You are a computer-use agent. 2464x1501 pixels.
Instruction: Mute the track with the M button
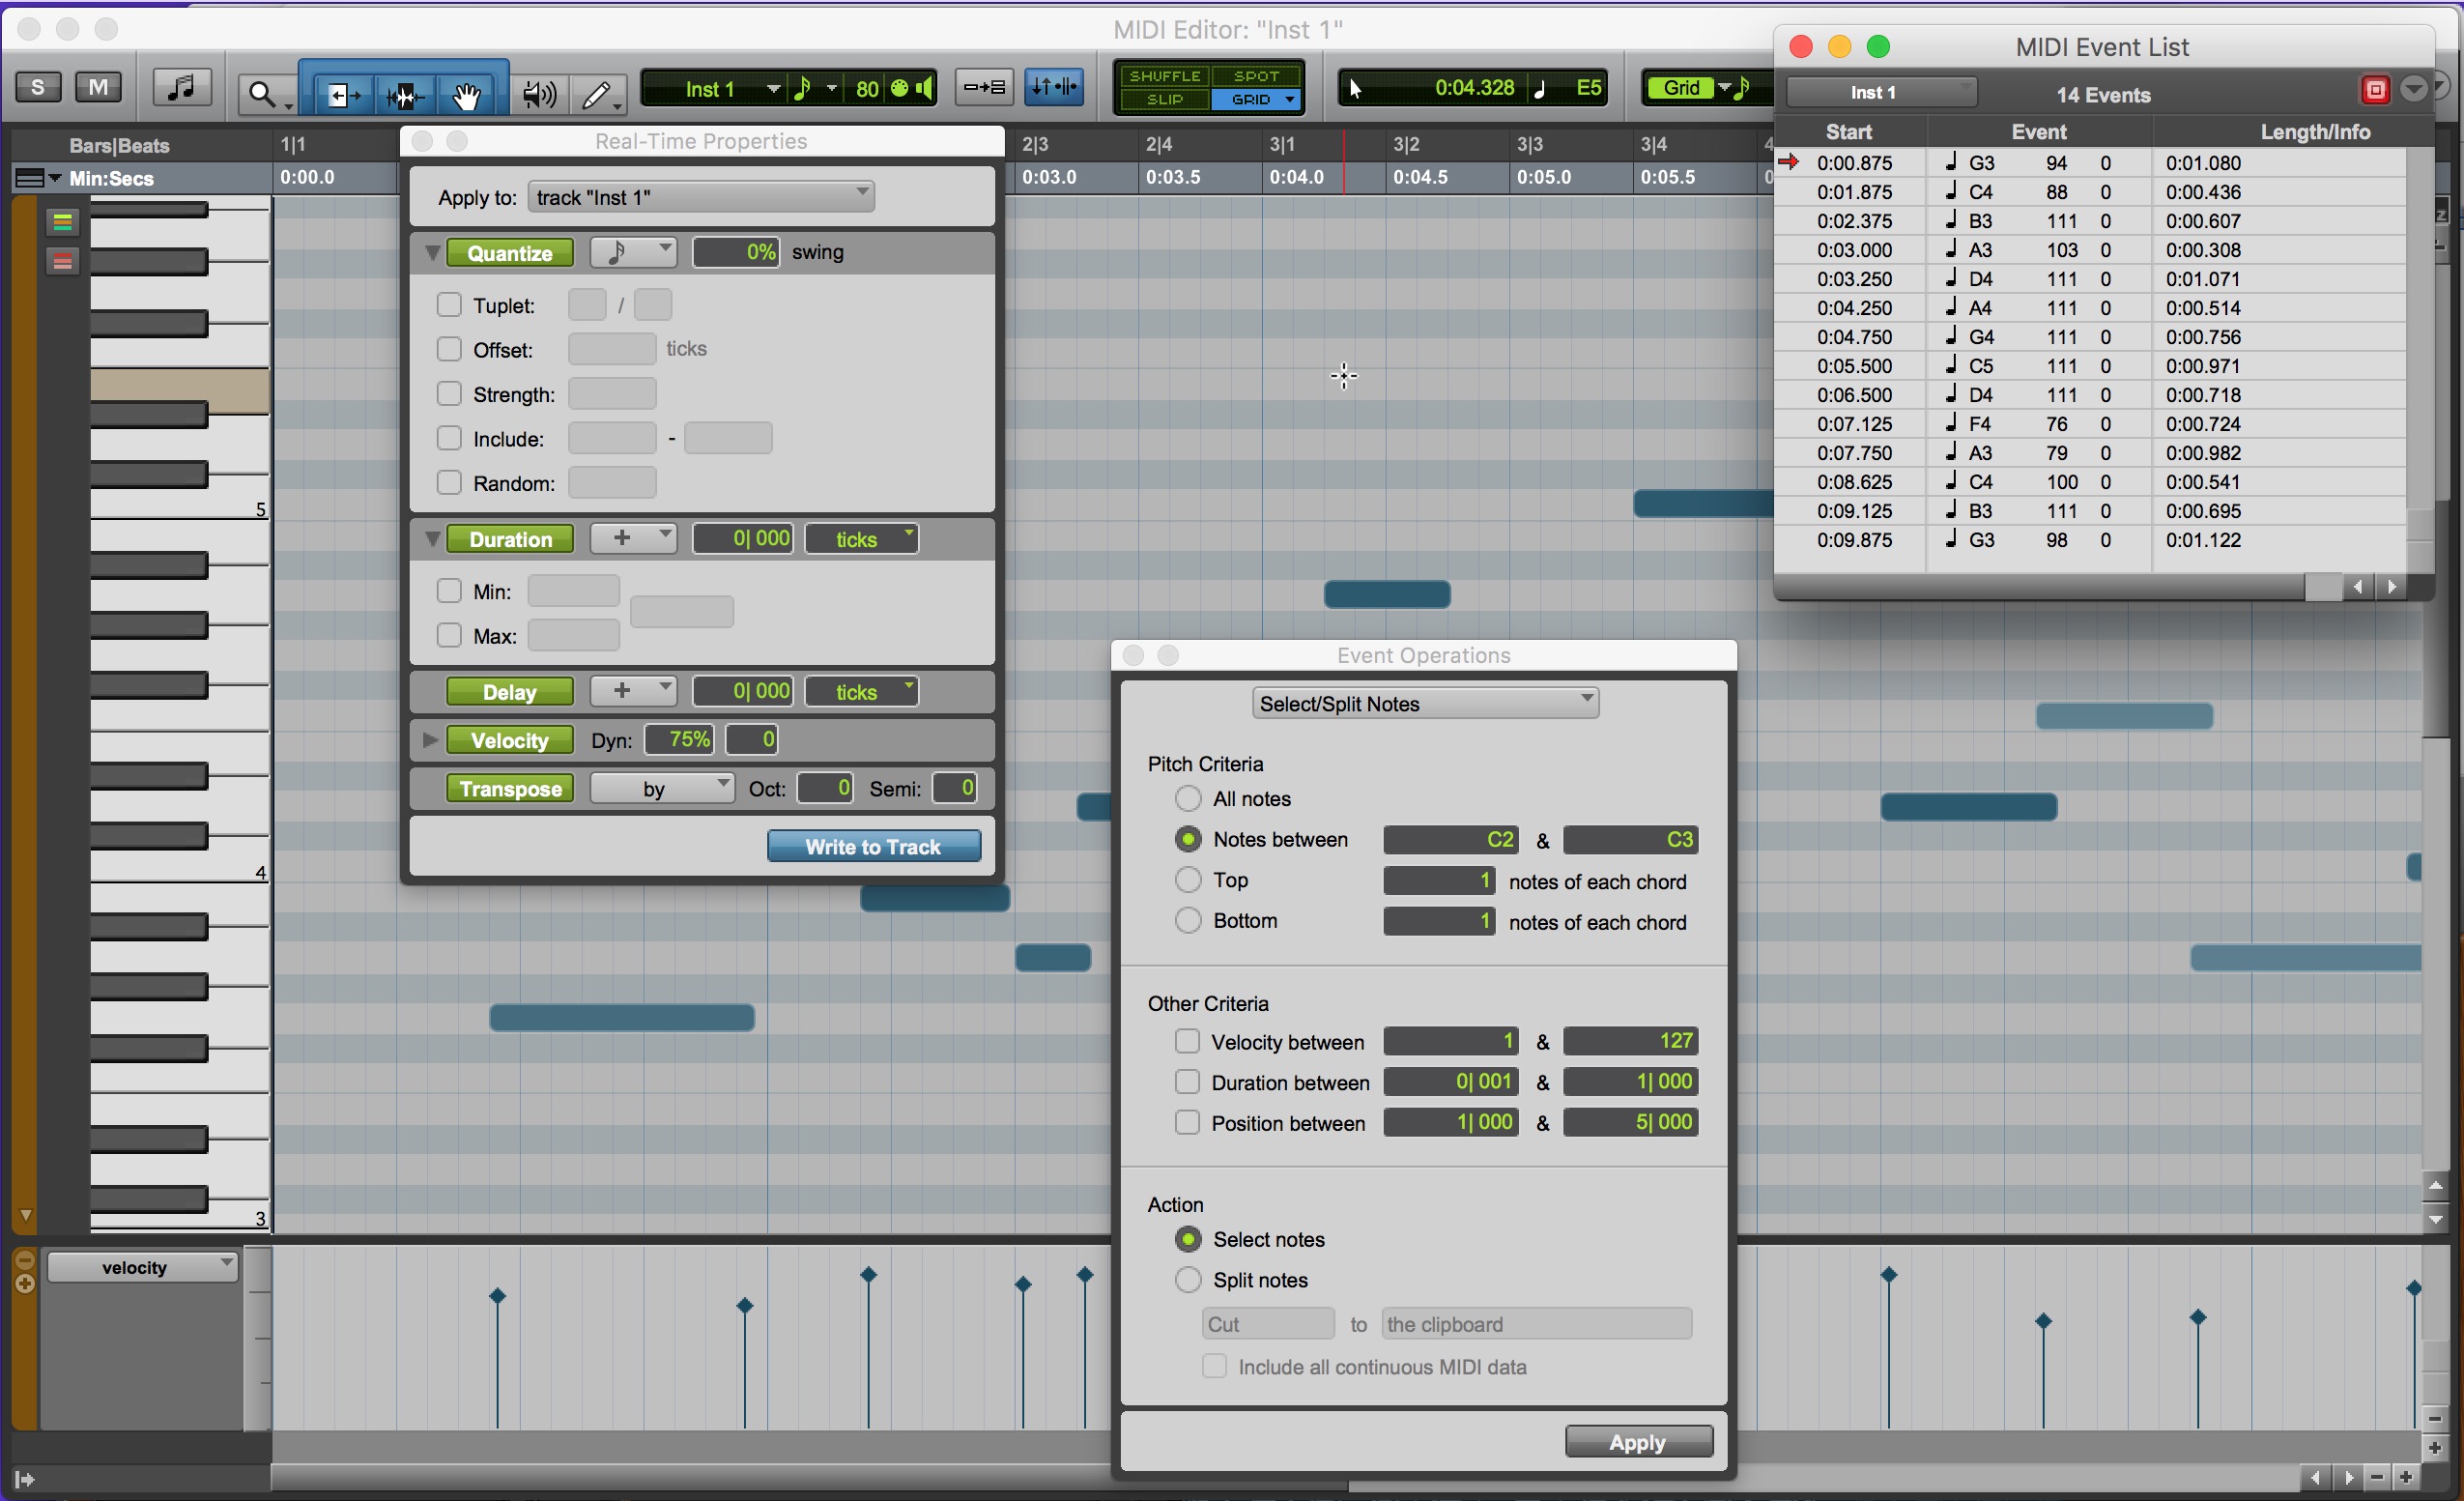[99, 87]
